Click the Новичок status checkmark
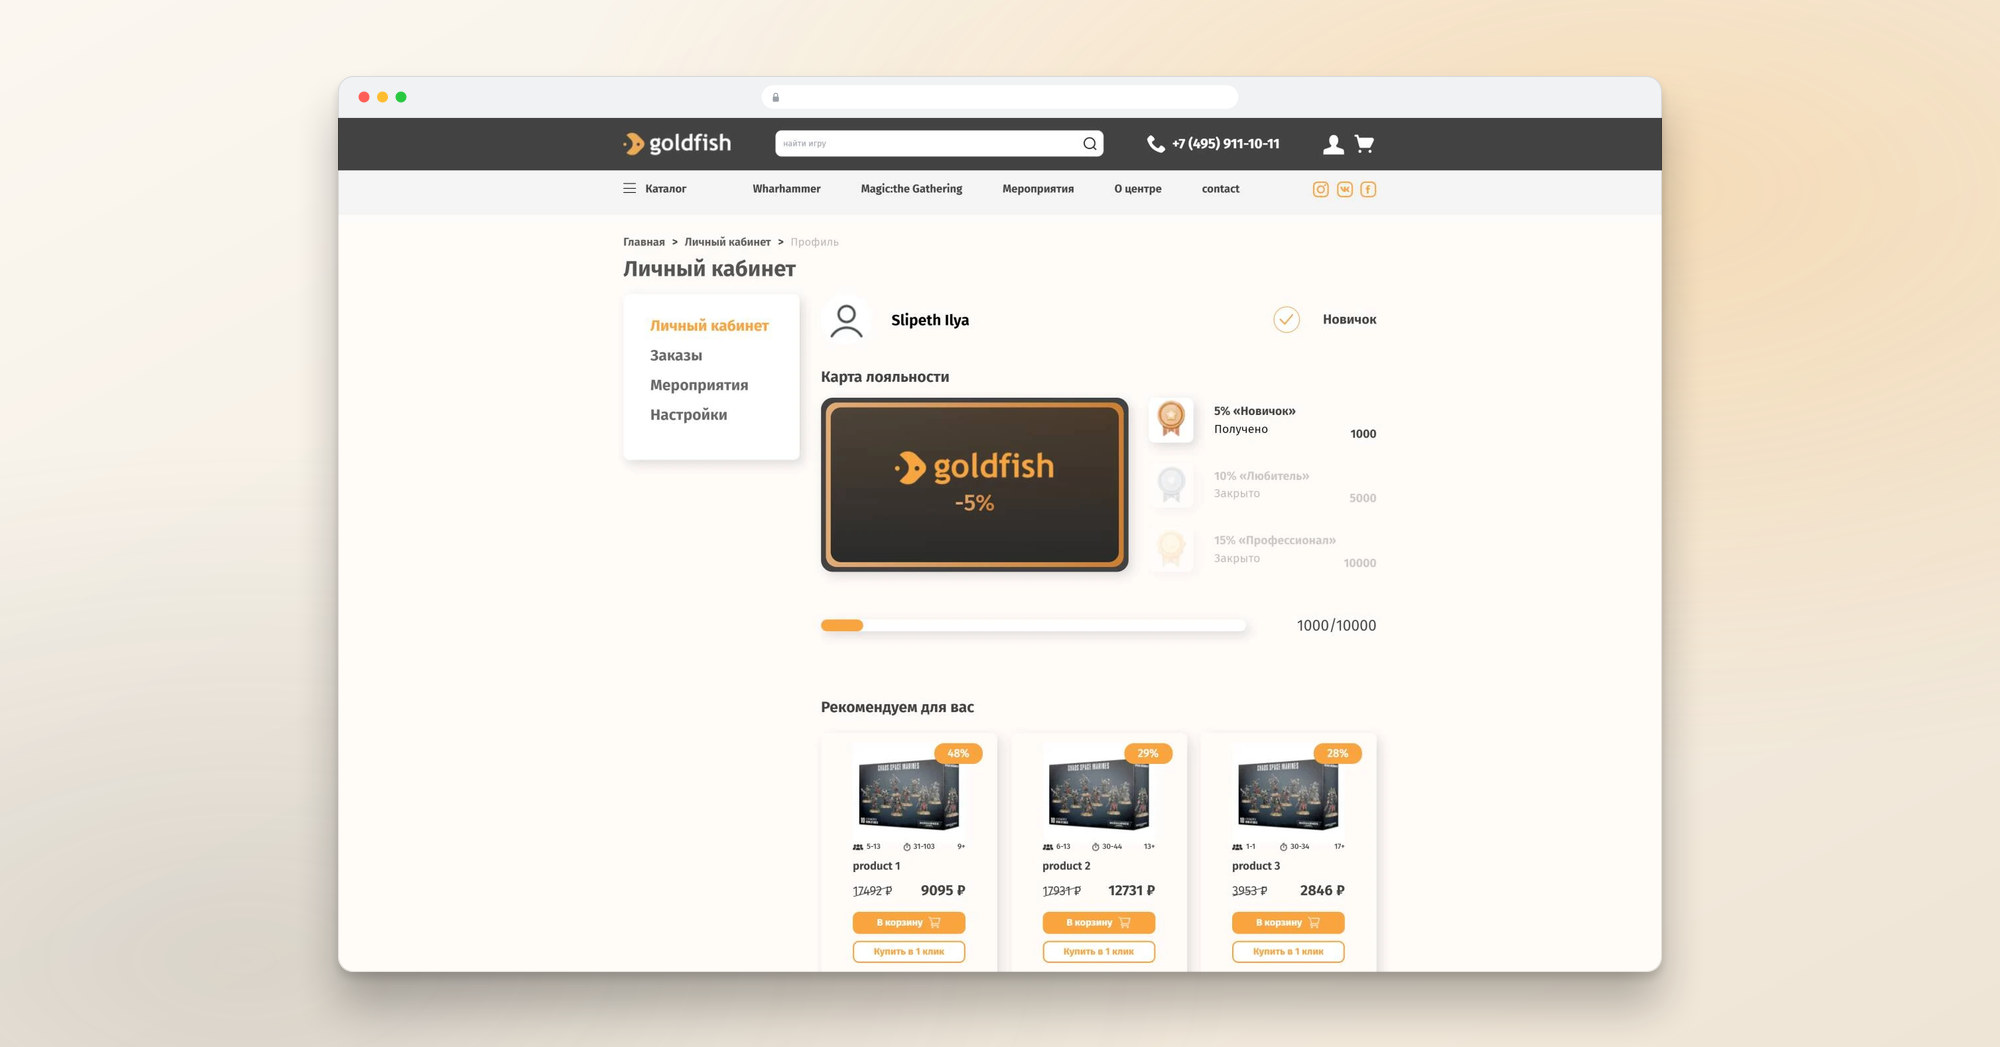Screen dimensions: 2000x1047 tap(1286, 320)
